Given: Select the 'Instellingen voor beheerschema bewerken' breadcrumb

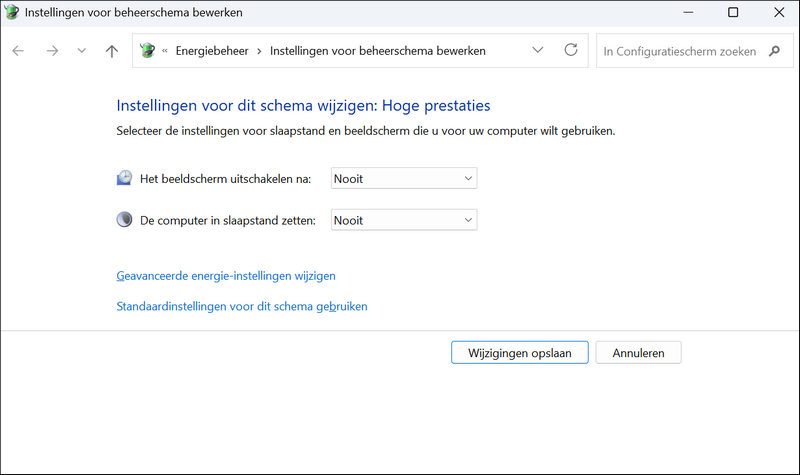Looking at the screenshot, I should click(x=377, y=51).
